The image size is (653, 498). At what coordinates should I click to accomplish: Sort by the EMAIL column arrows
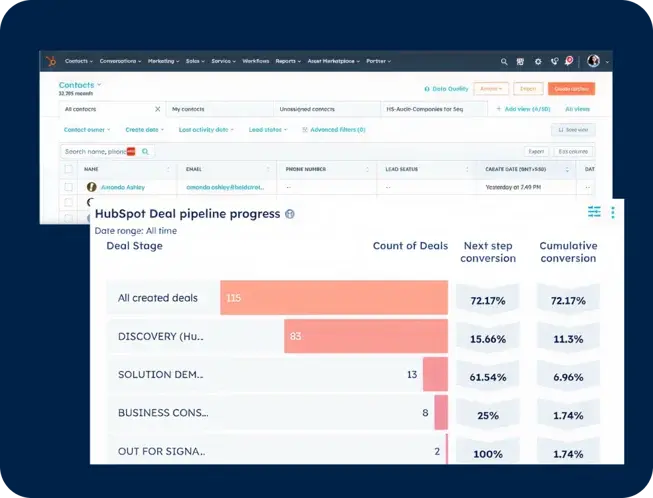pyautogui.click(x=268, y=169)
